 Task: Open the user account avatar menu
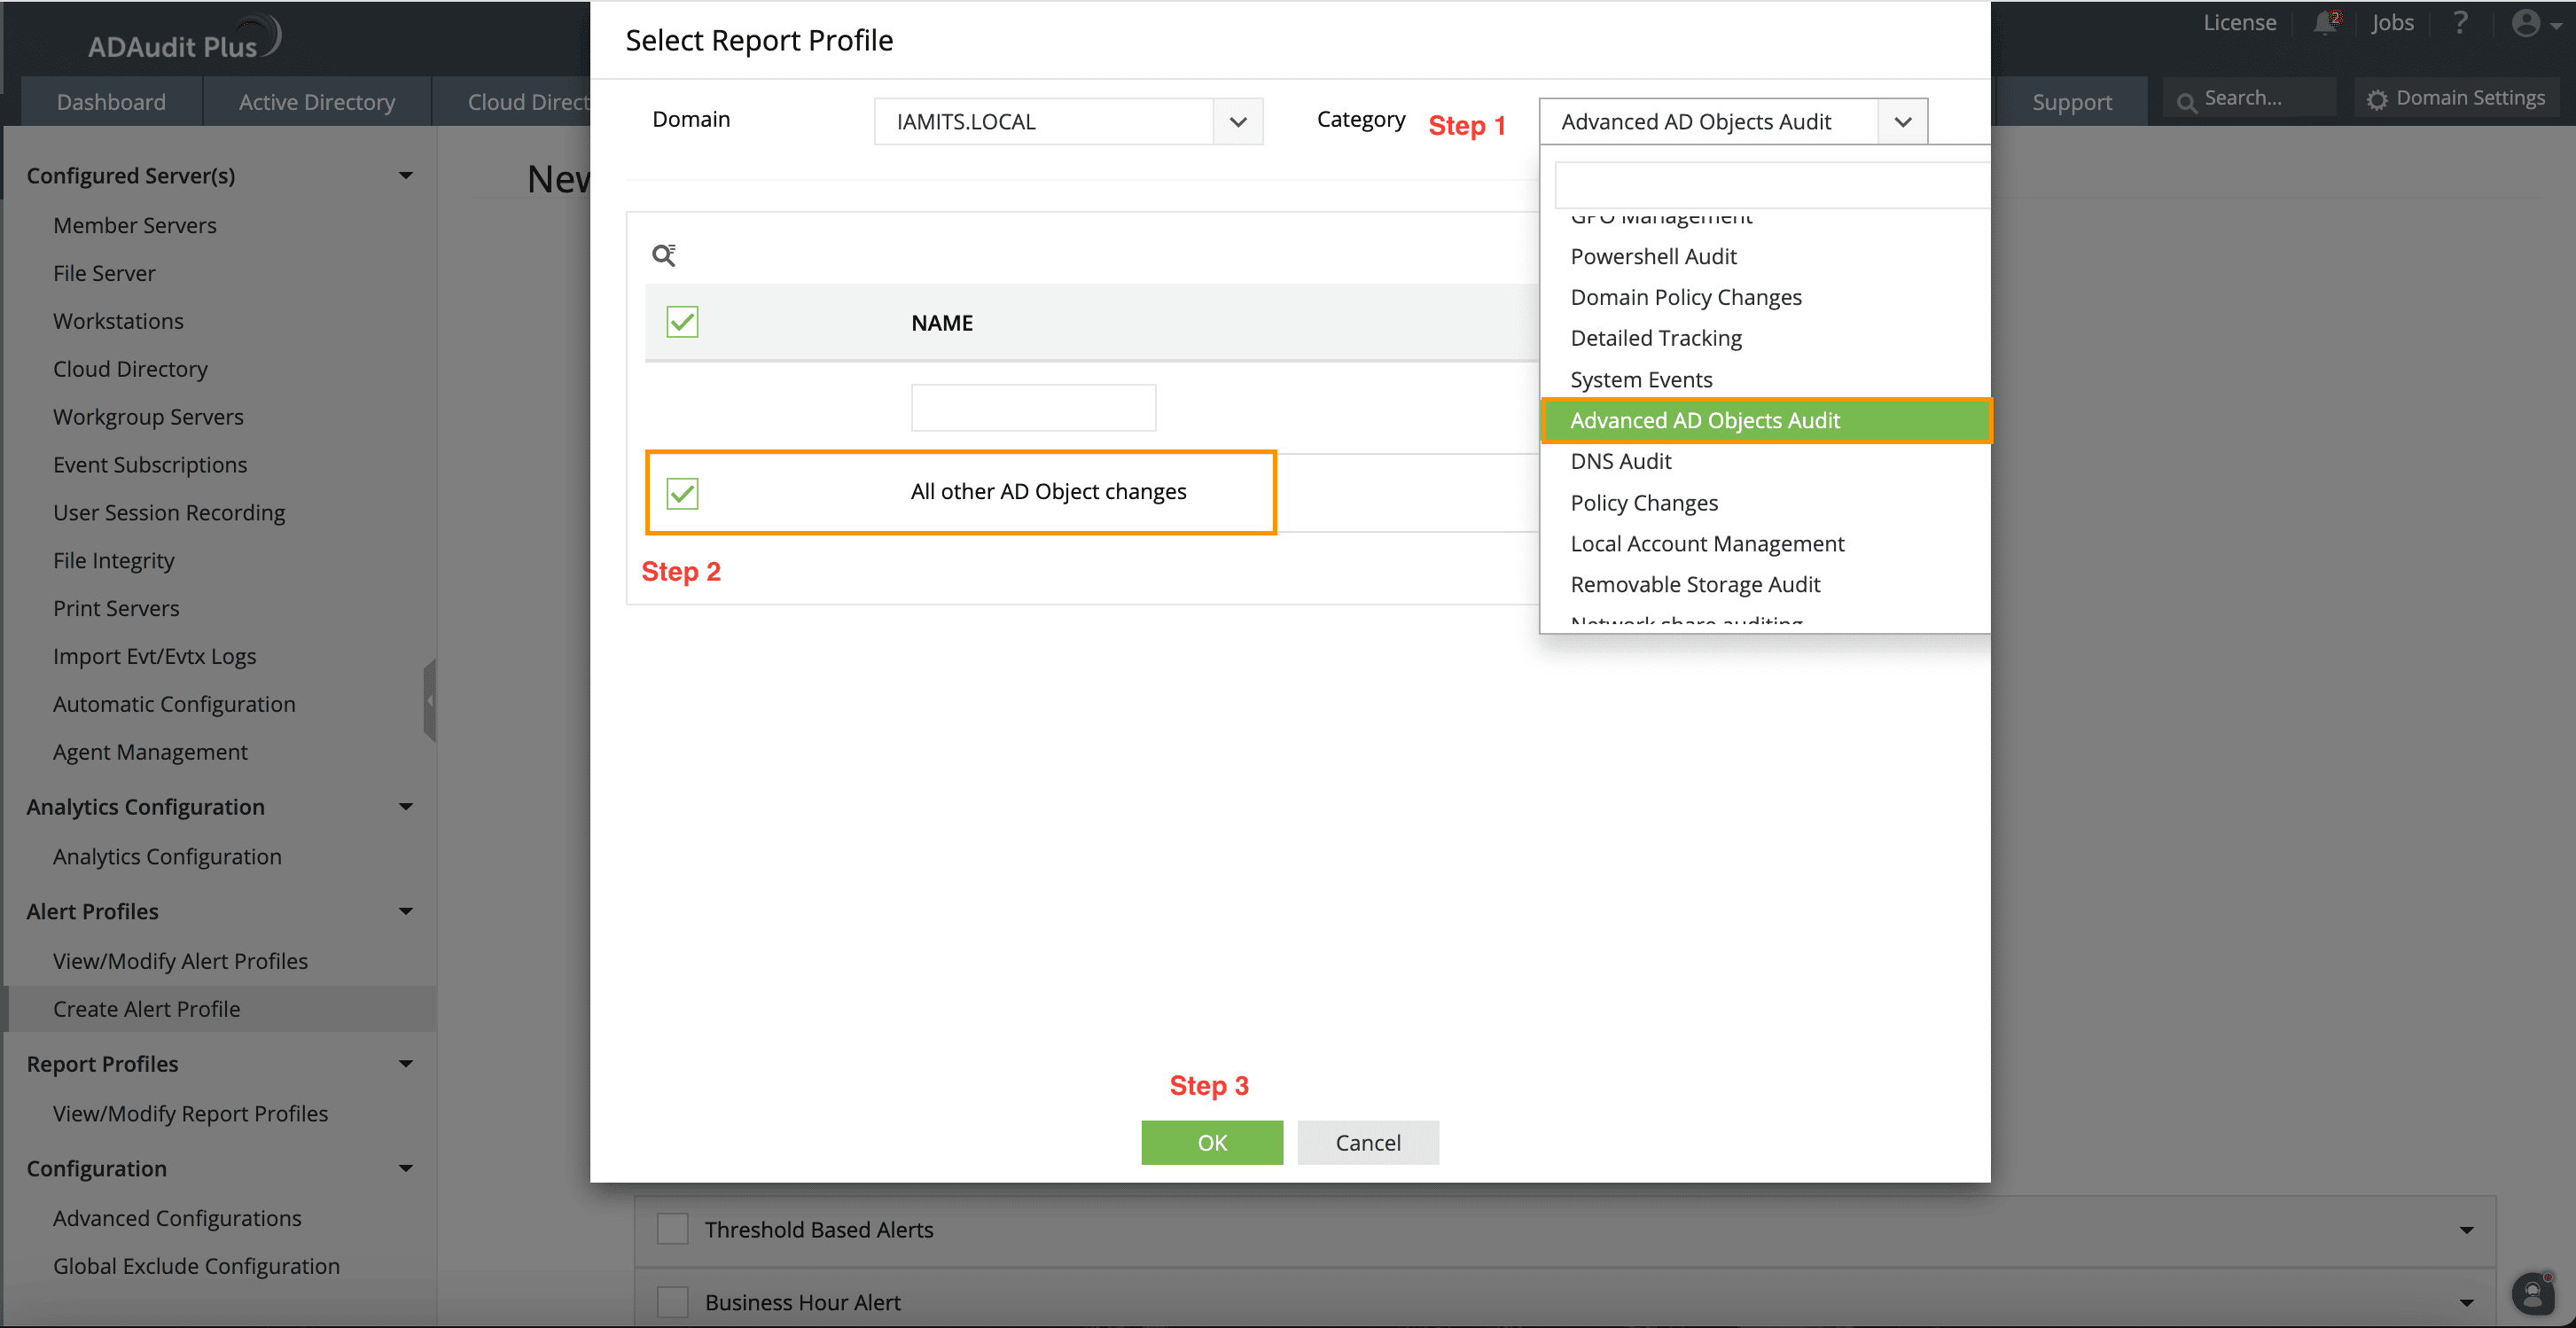[2527, 23]
